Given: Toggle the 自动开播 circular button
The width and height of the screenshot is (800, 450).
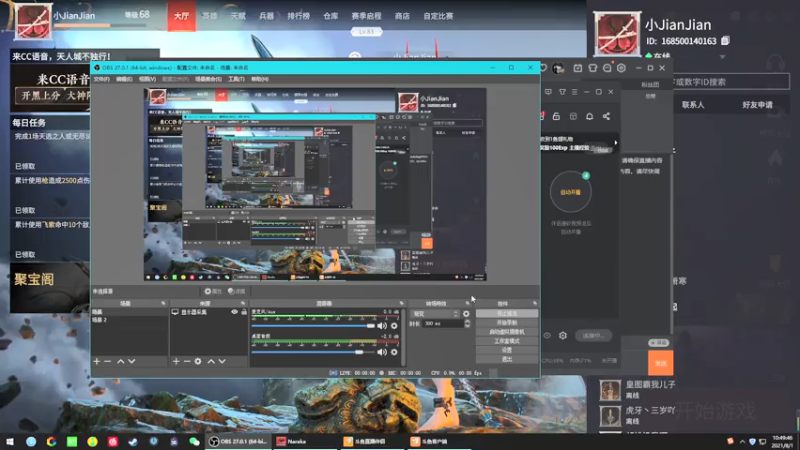Looking at the screenshot, I should click(x=570, y=192).
